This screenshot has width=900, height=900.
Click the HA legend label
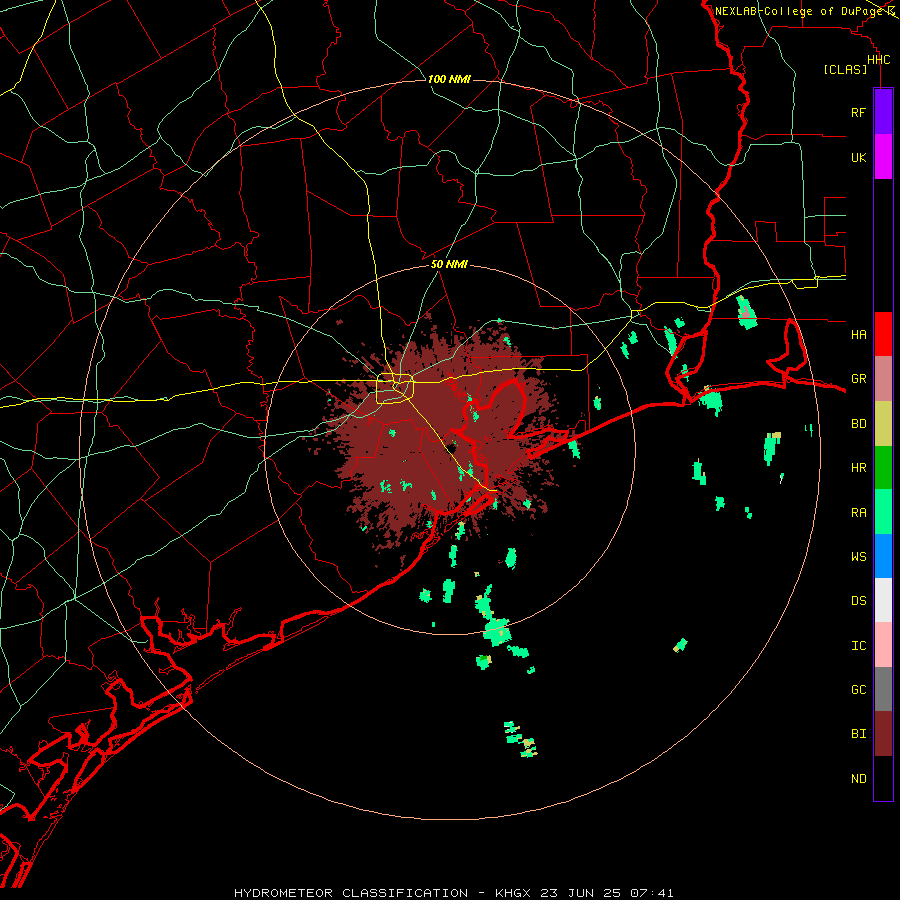[858, 334]
